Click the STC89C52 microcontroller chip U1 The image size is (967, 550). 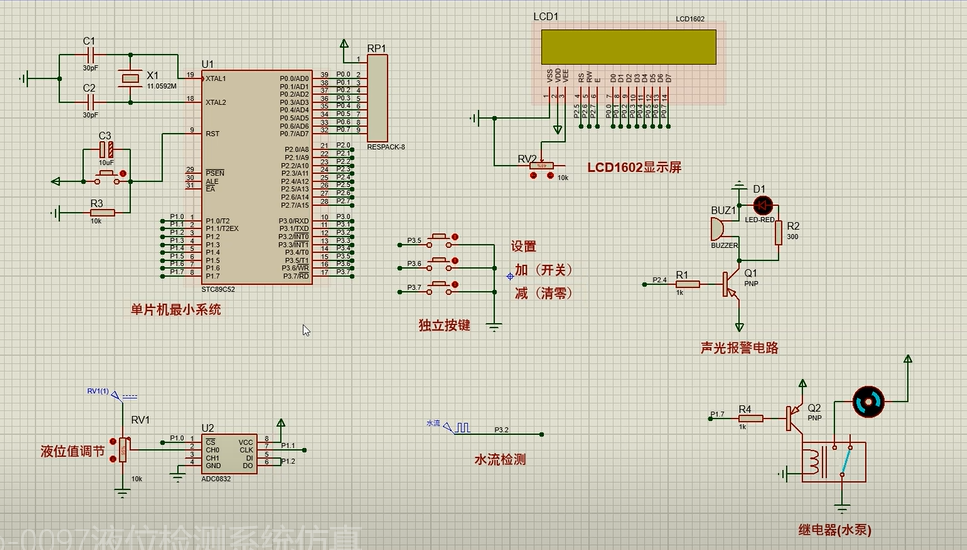pos(256,177)
